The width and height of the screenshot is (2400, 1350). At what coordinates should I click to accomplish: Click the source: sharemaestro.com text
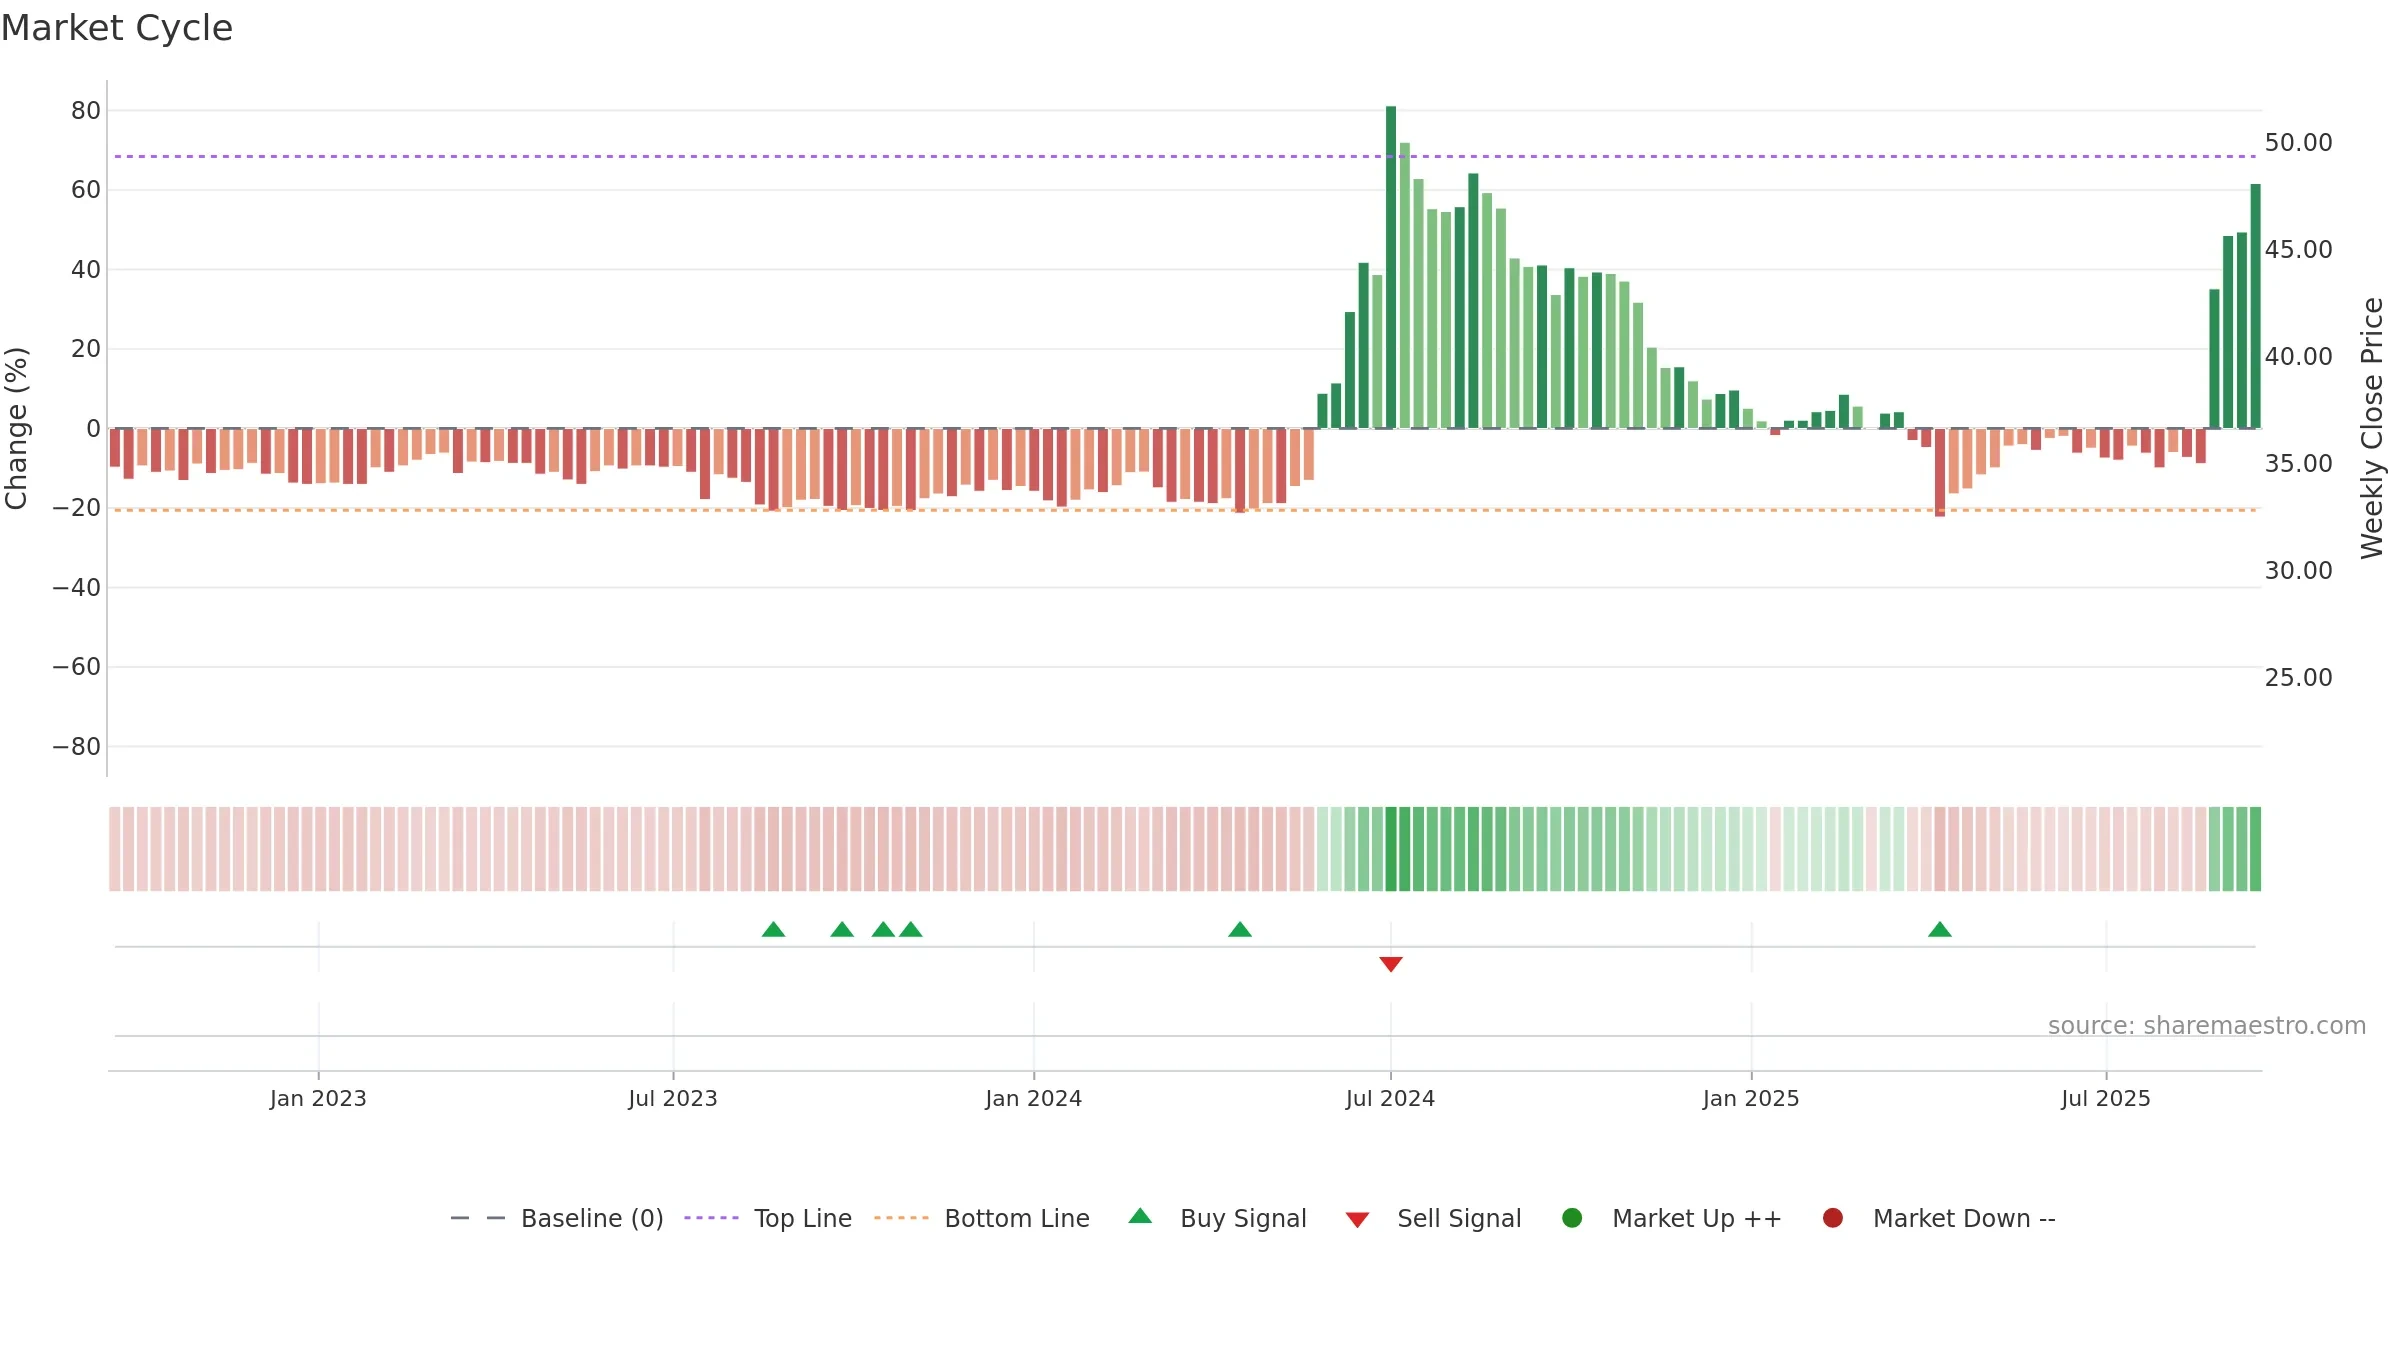pos(2206,1026)
